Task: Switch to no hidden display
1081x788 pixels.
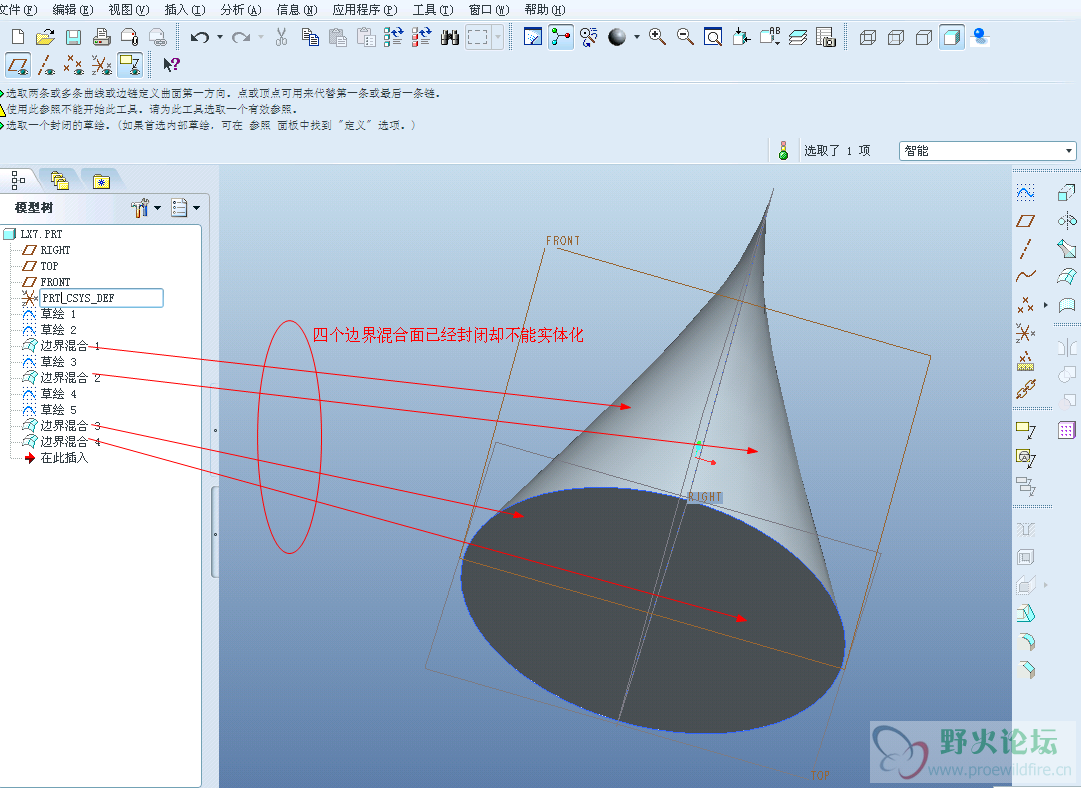Action: point(924,37)
